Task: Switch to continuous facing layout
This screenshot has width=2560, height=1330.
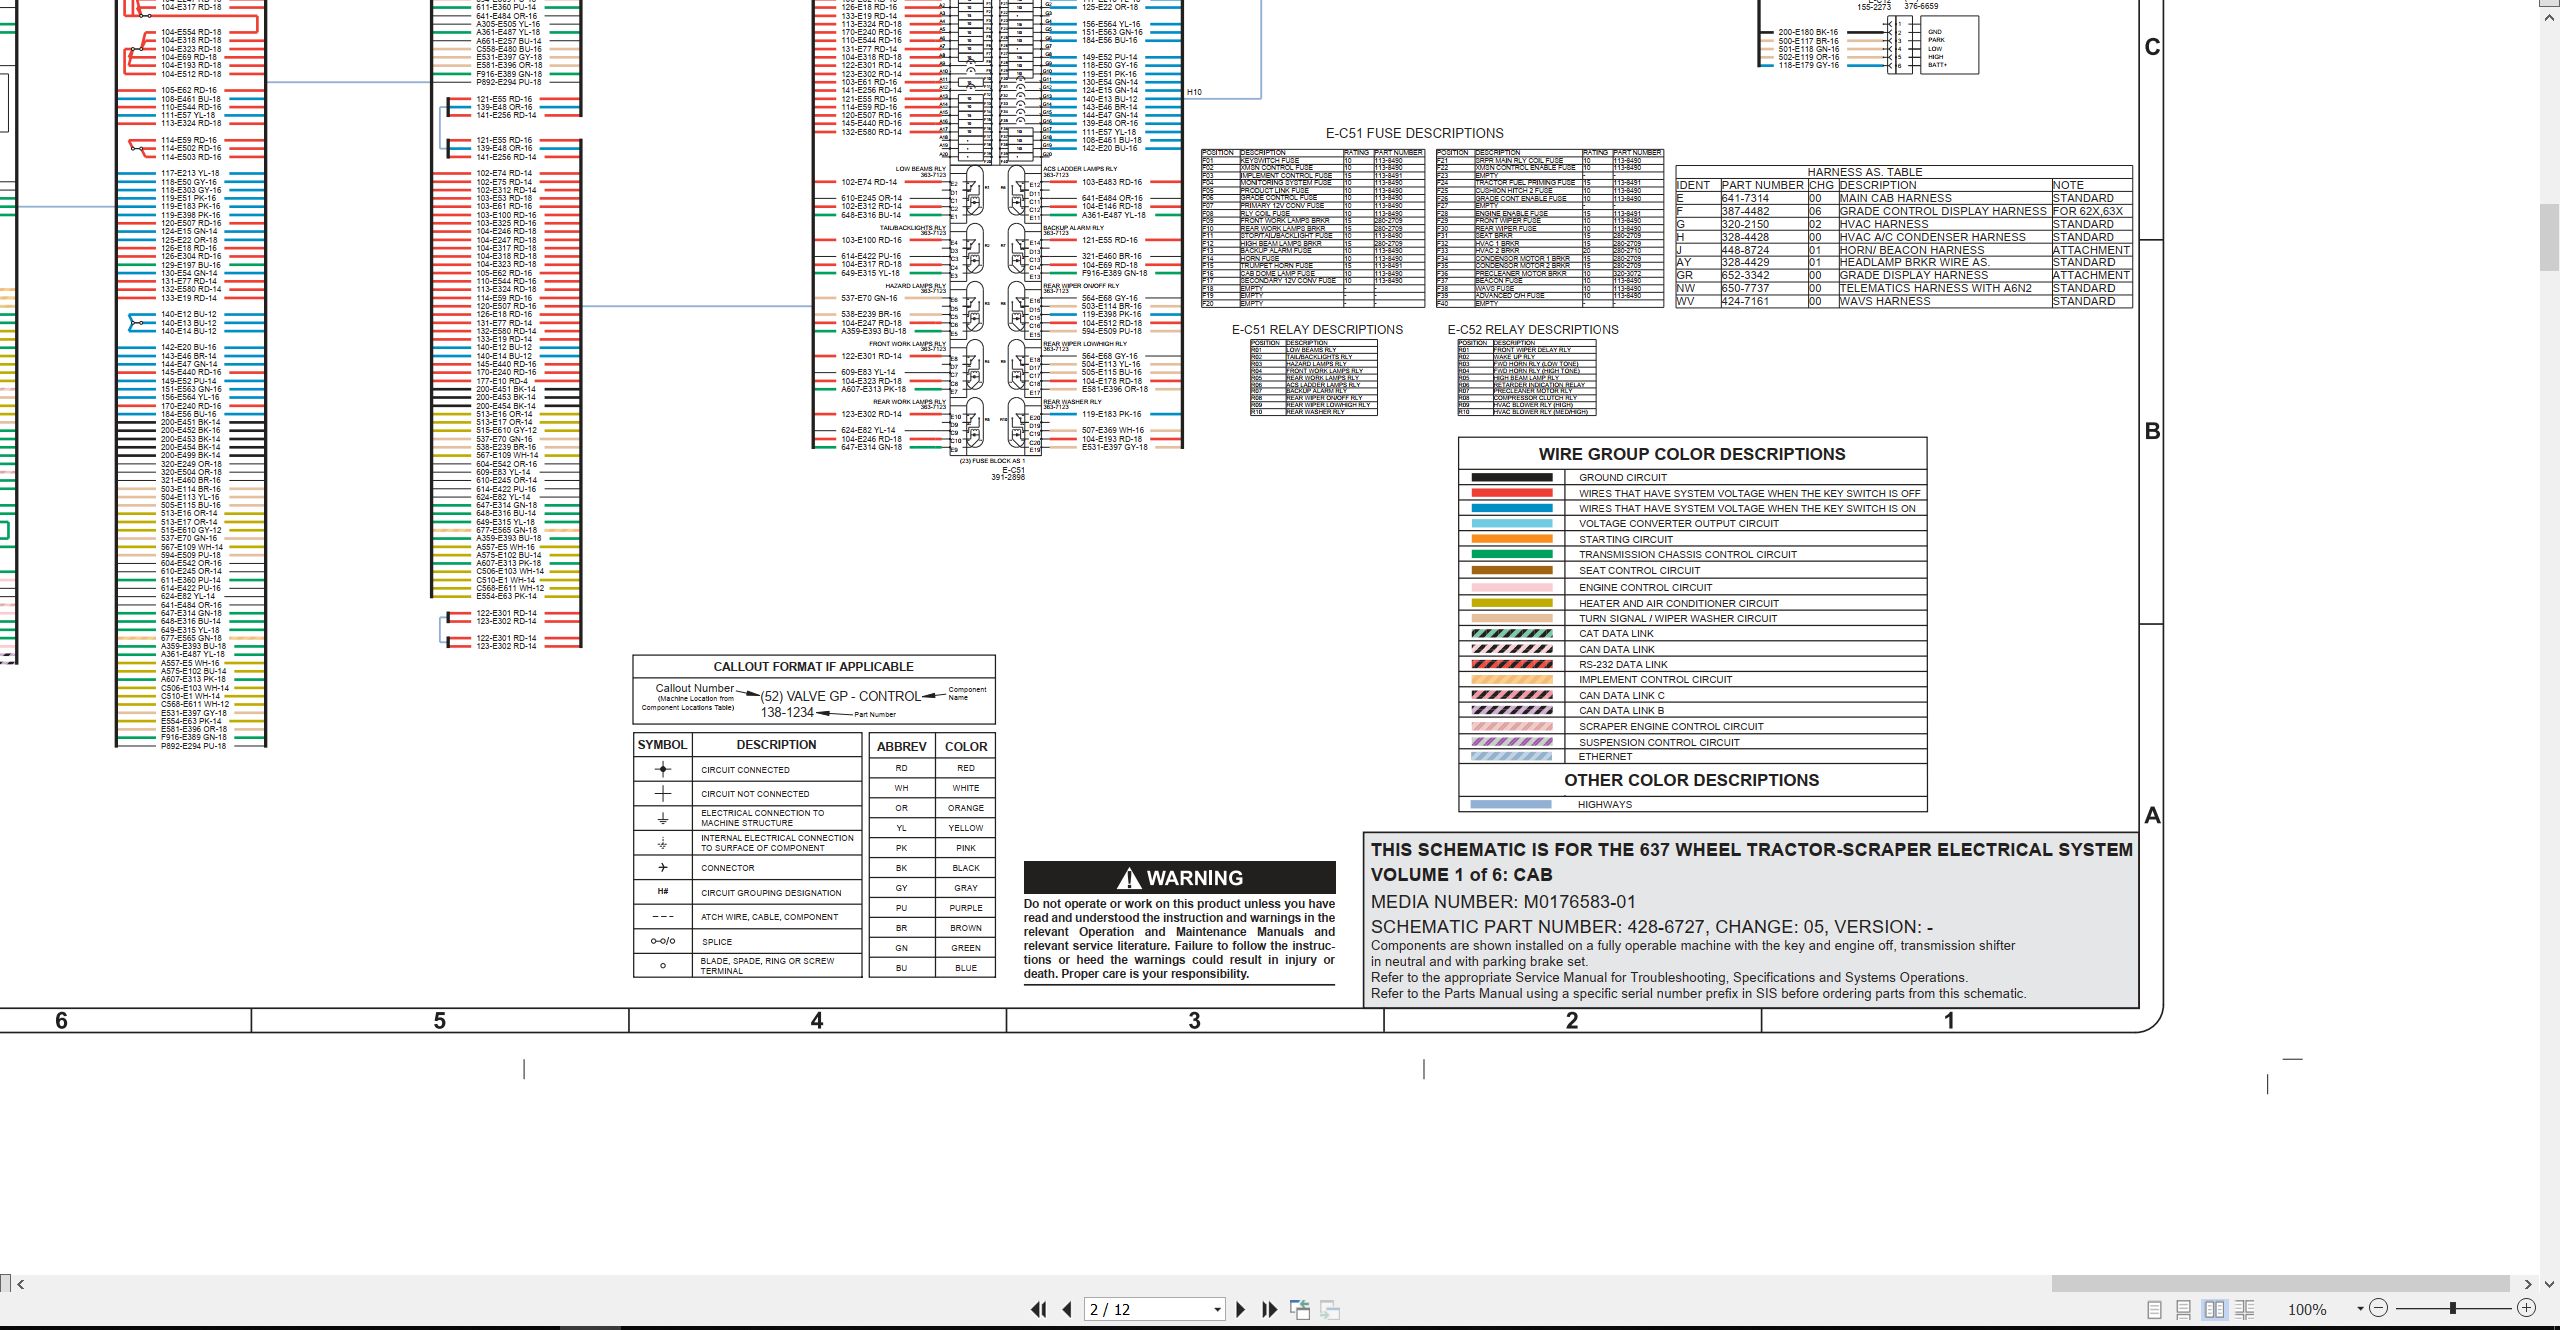Action: tap(2244, 1309)
